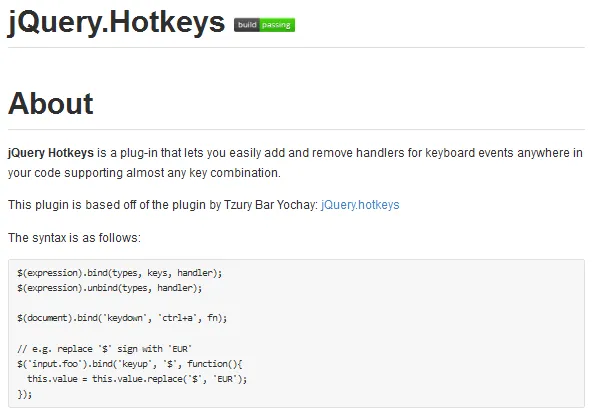The image size is (600, 415).
Task: Click the $(expression).bind code line
Action: coord(120,273)
